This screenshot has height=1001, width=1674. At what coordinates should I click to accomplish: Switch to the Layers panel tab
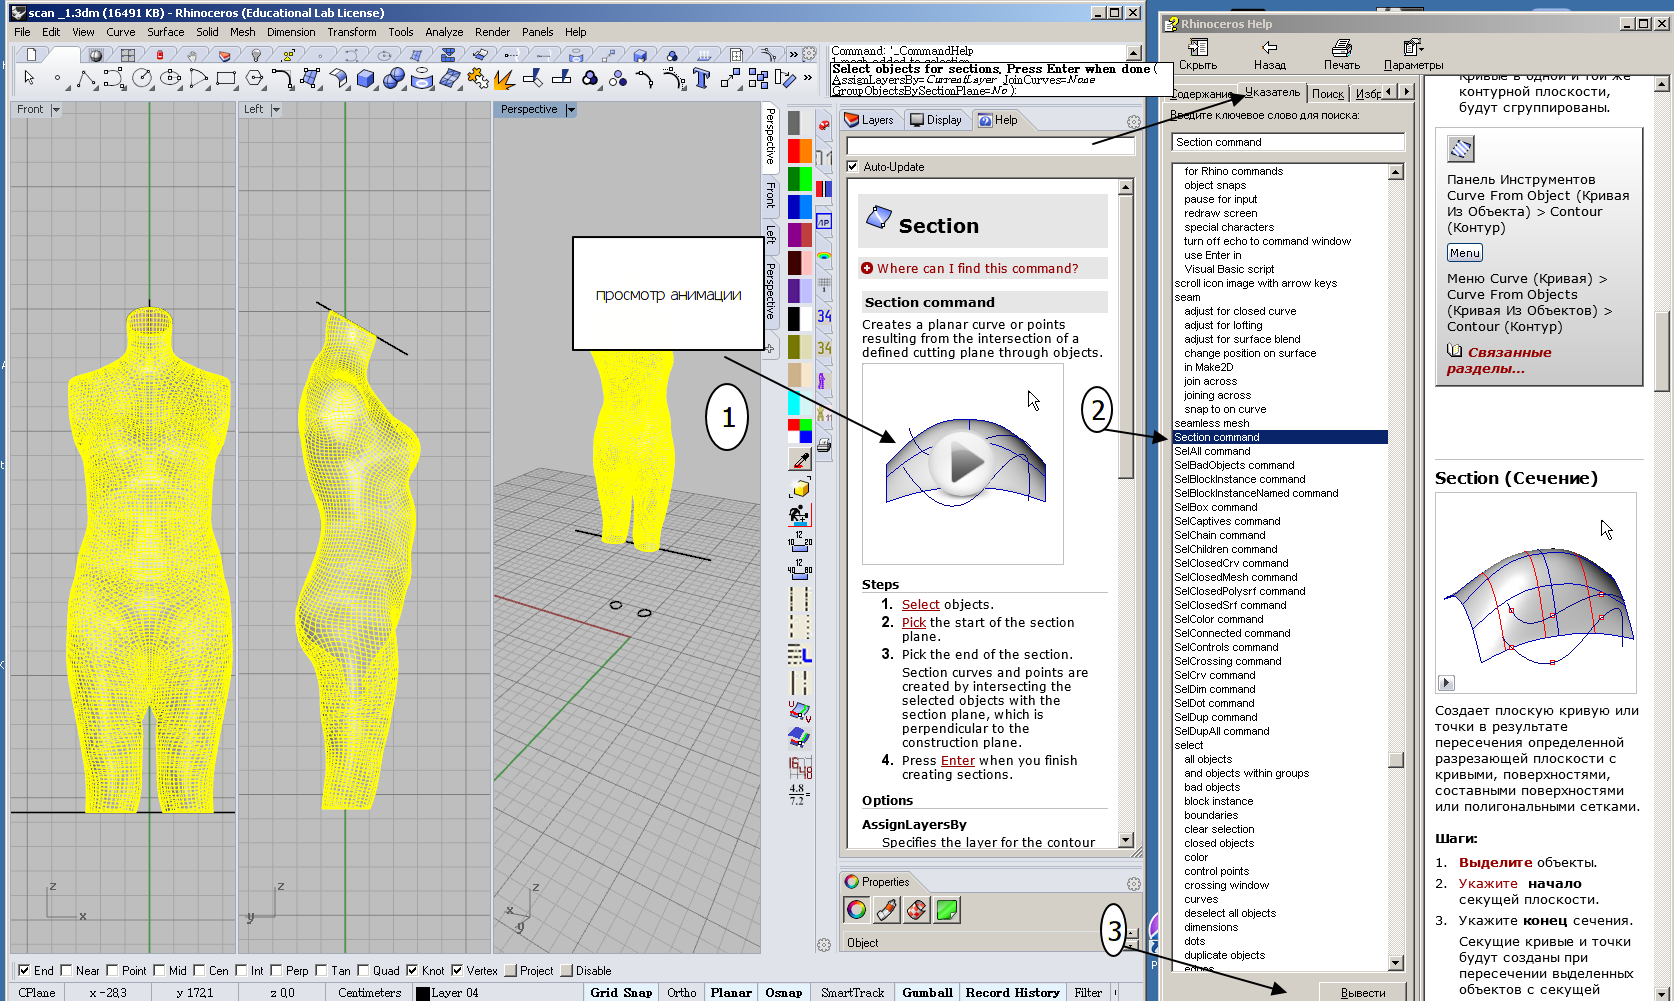coord(868,120)
